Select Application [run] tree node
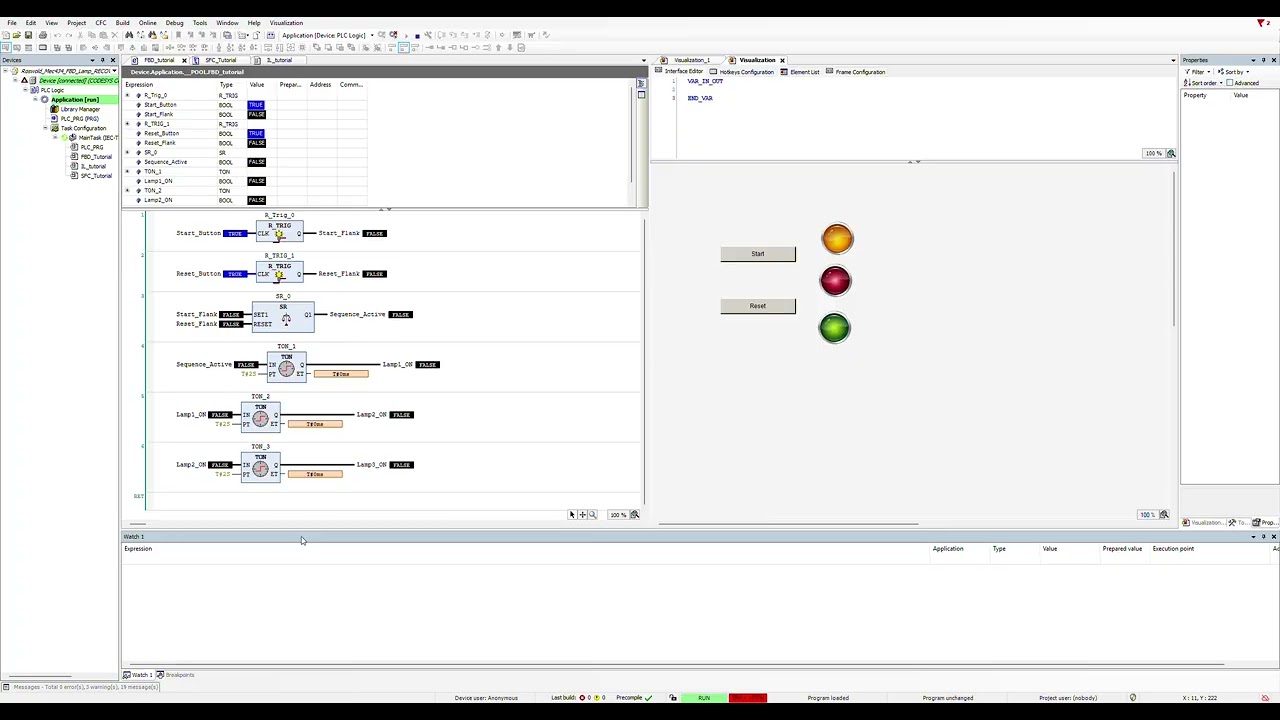 (x=74, y=100)
